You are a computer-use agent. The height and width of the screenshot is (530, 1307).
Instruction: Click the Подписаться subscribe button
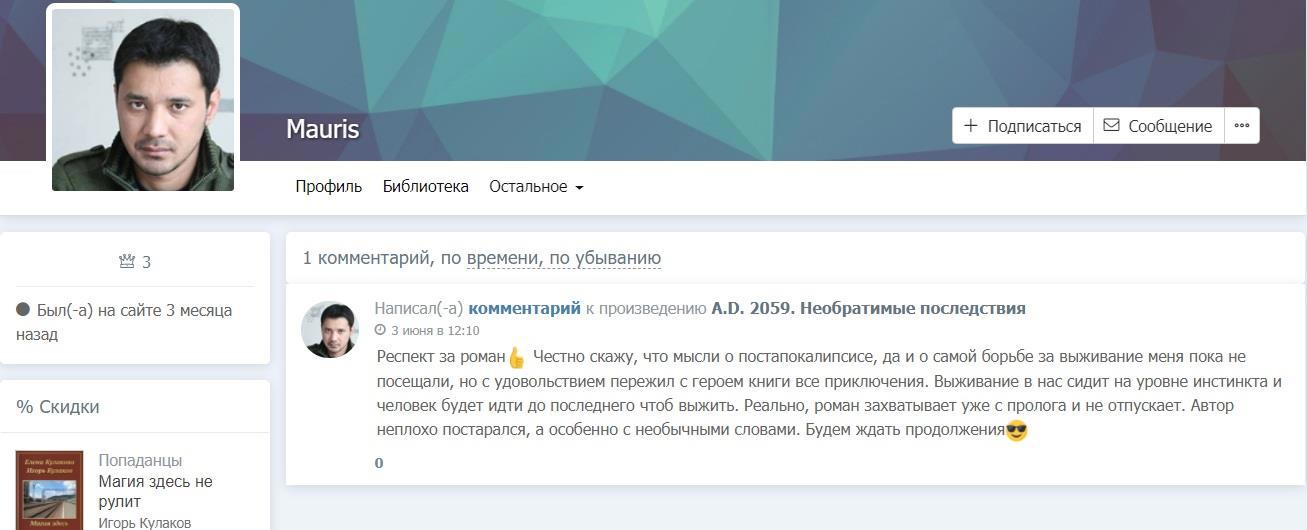pos(1022,126)
